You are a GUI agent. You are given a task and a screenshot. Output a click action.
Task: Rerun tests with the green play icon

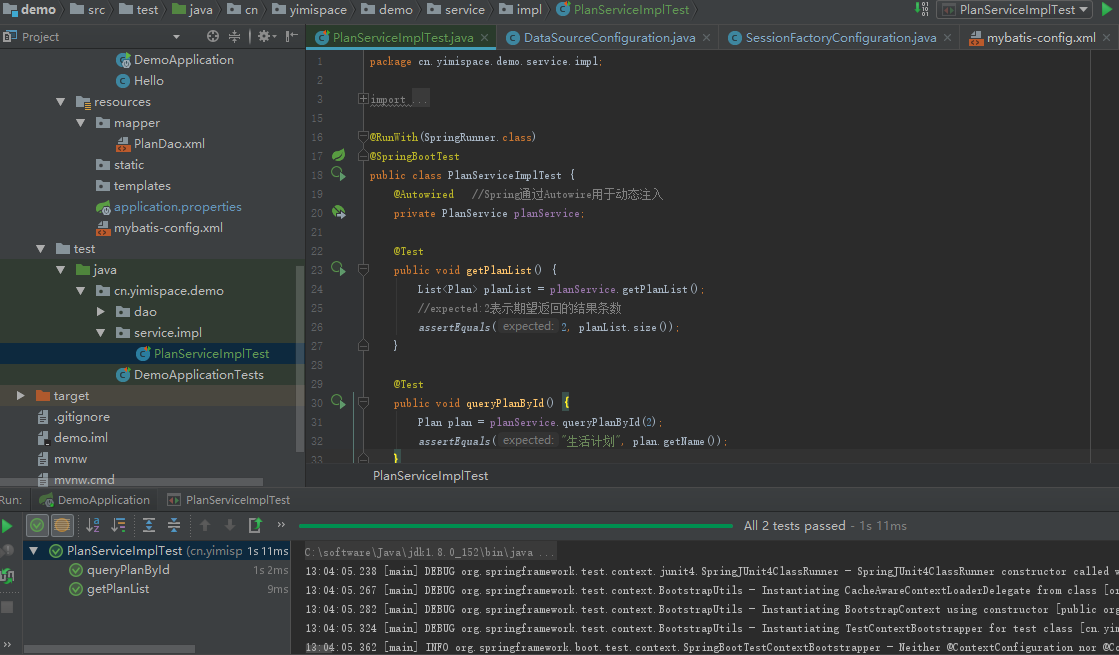[7, 527]
